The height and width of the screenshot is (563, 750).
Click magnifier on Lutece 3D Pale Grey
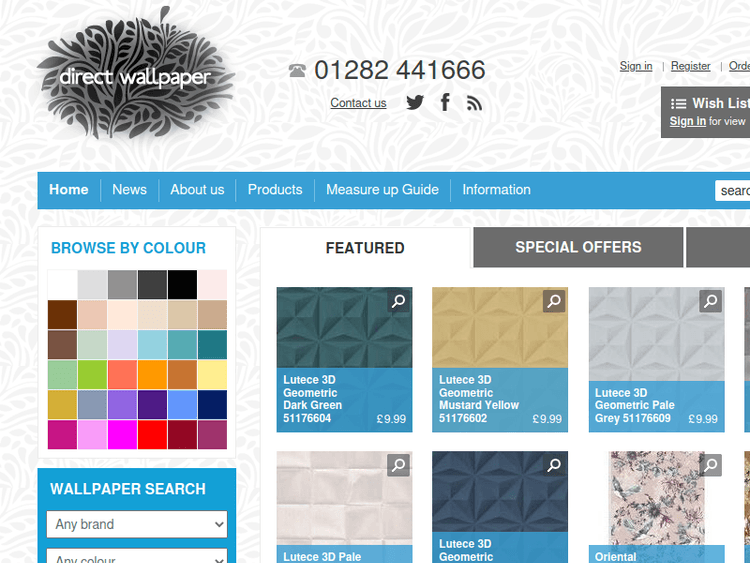[710, 301]
